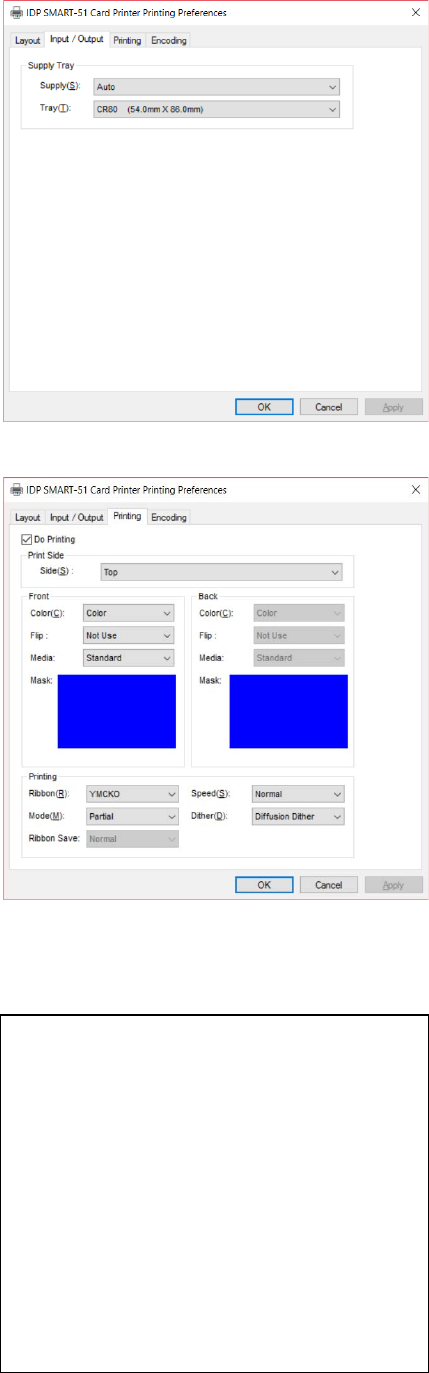Open Speed dropdown set to Normal
The image size is (429, 1373).
coord(298,794)
